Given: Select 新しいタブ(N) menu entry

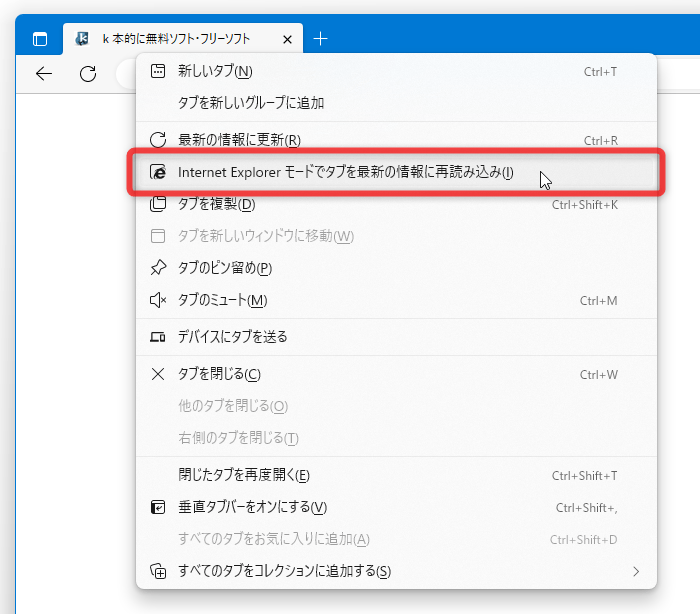Looking at the screenshot, I should (x=396, y=71).
